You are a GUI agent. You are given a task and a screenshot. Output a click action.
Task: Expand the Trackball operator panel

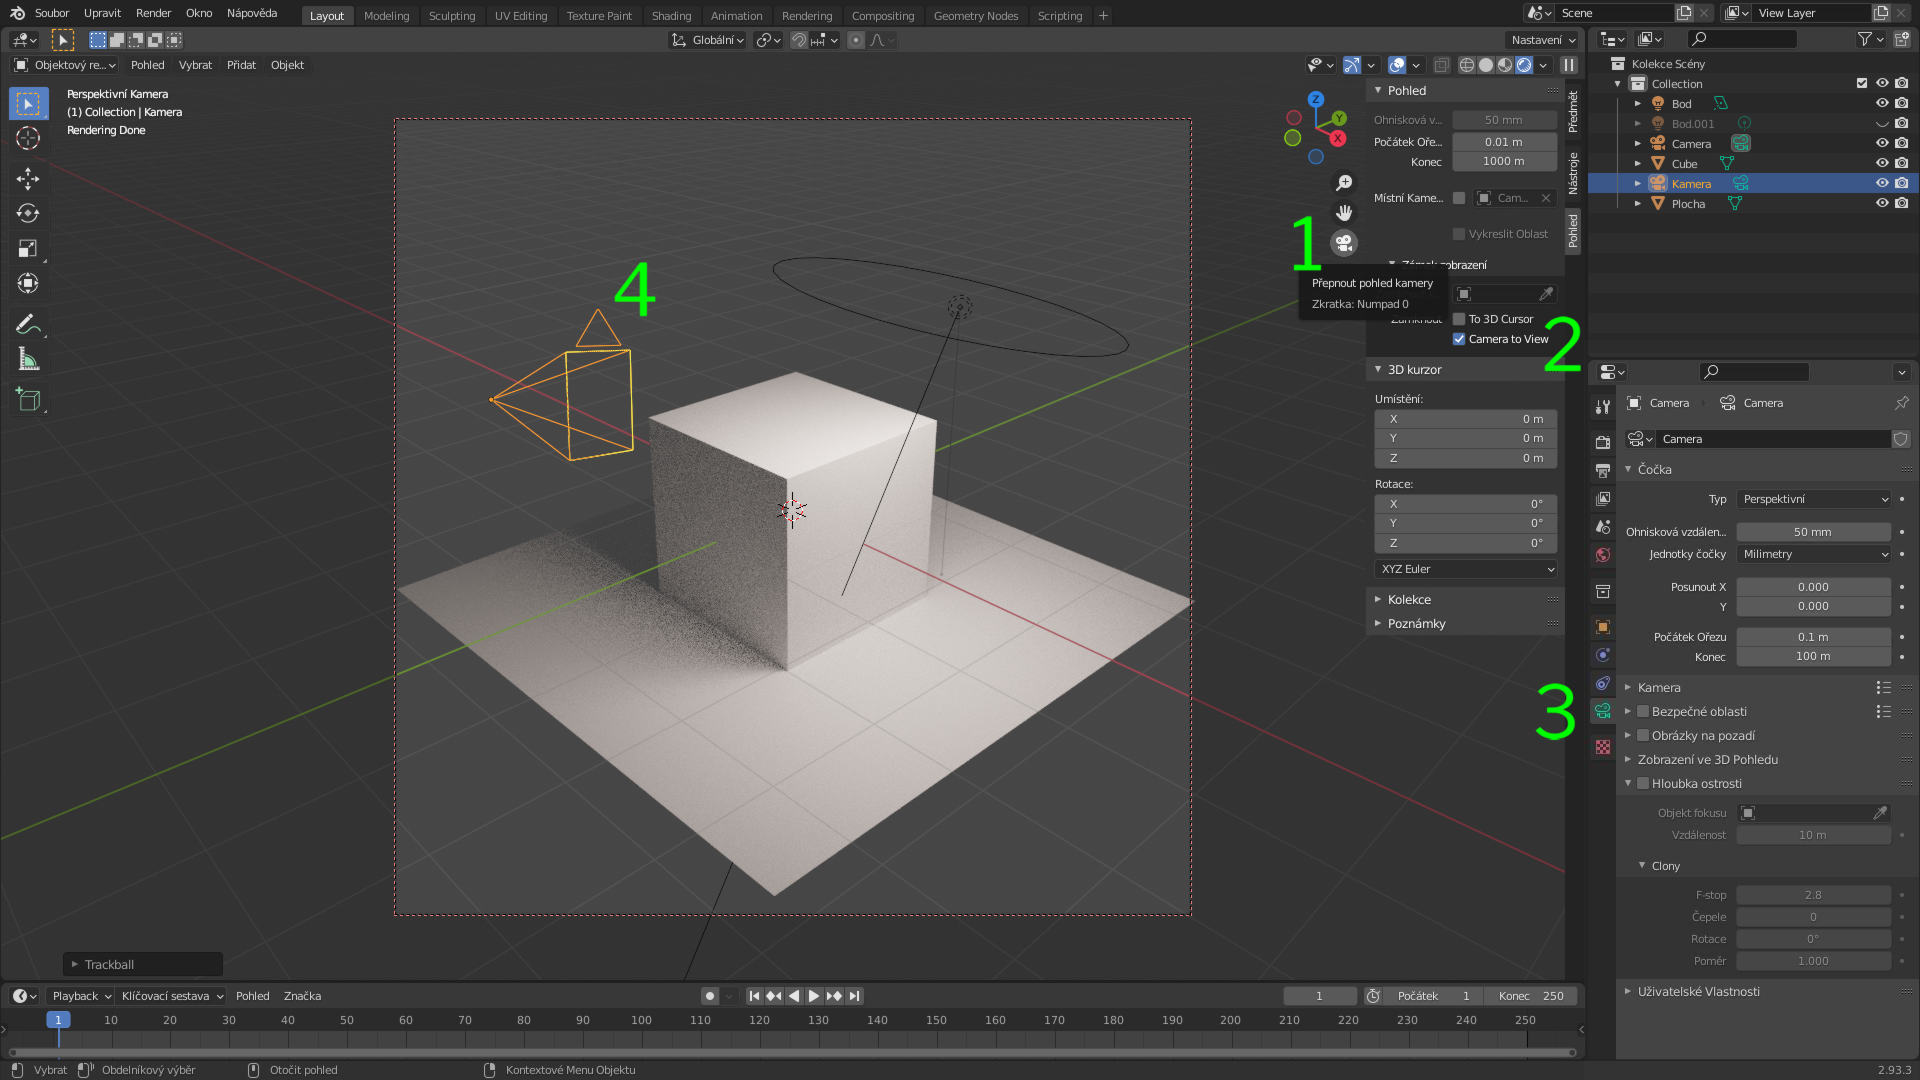143,964
